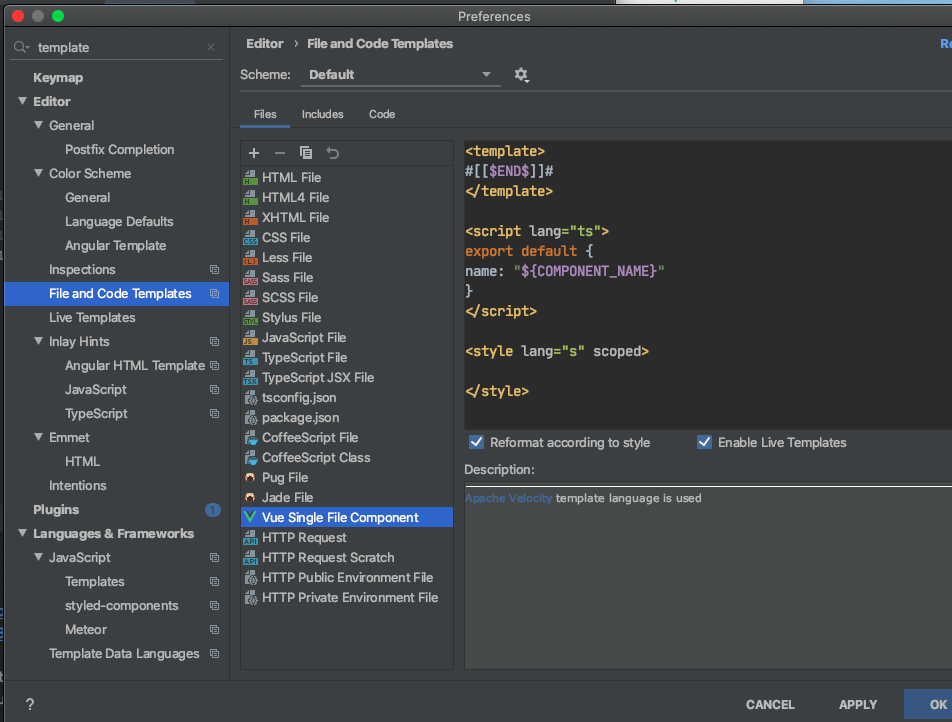Open Intentions settings page
This screenshot has height=722, width=952.
pos(78,485)
